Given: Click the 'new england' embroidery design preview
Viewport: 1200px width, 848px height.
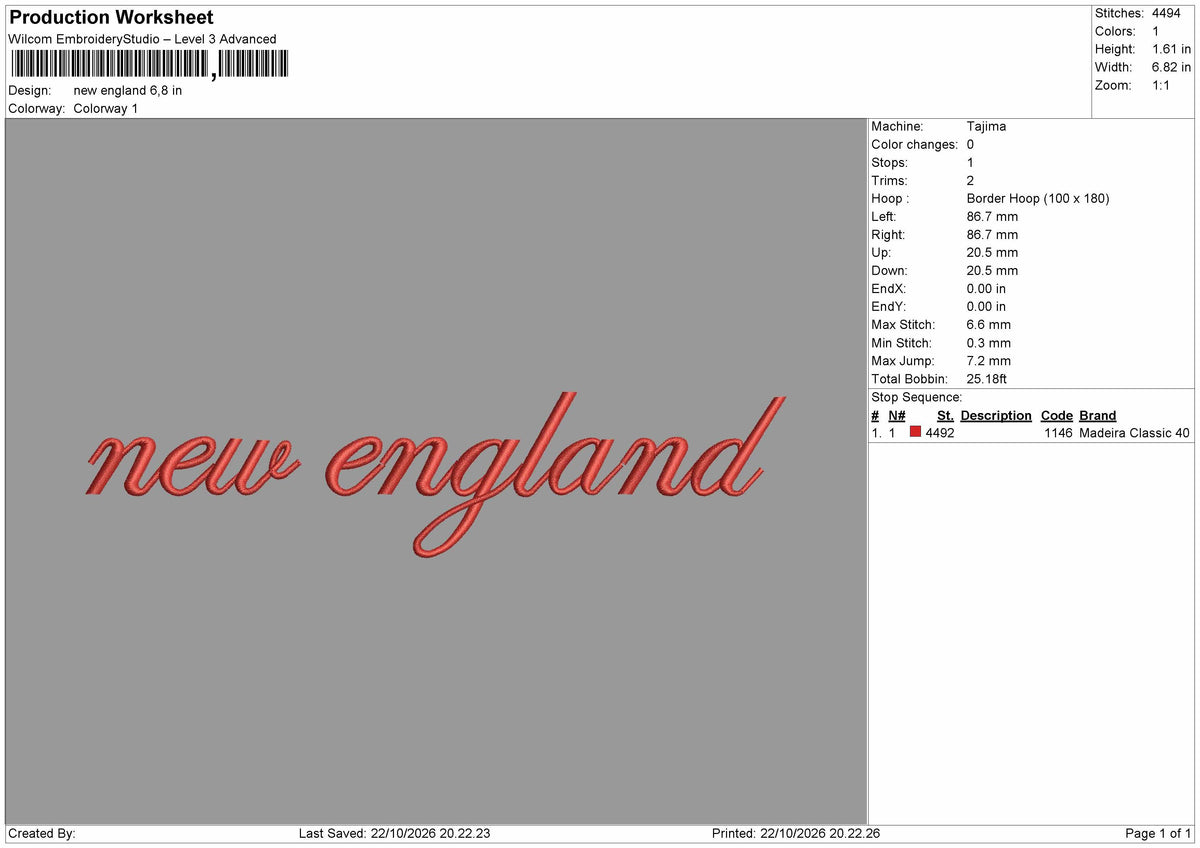Looking at the screenshot, I should point(436,474).
